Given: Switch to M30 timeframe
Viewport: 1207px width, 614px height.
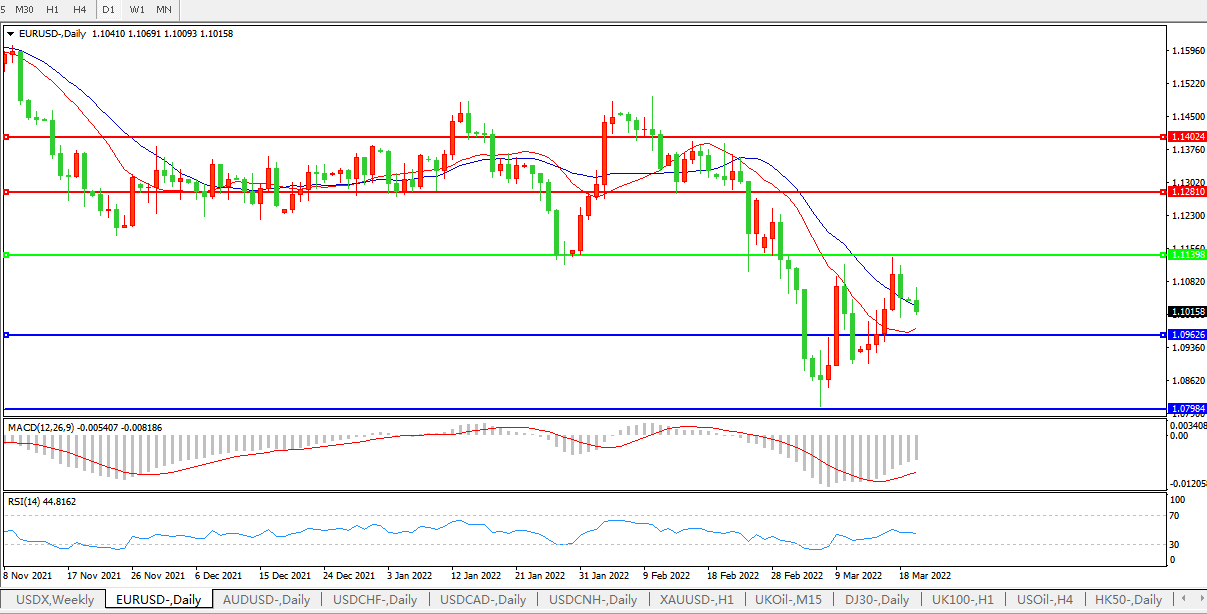Looking at the screenshot, I should coord(24,9).
